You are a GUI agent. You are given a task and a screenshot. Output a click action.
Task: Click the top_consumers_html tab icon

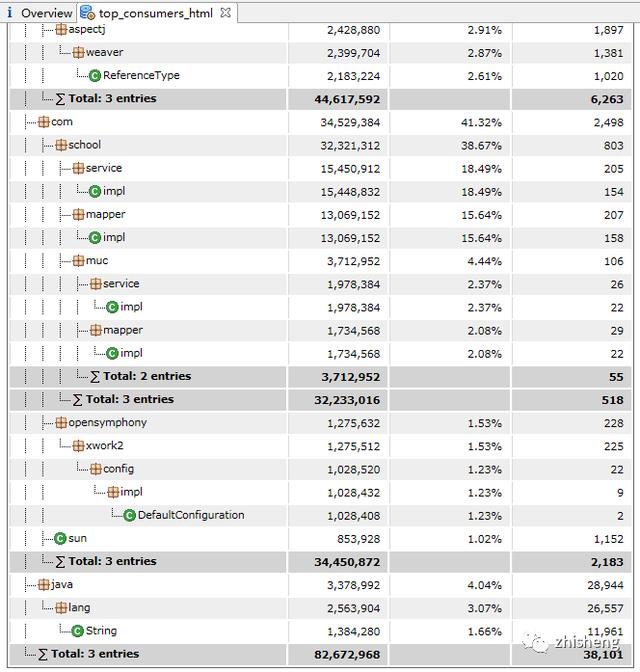coord(87,13)
